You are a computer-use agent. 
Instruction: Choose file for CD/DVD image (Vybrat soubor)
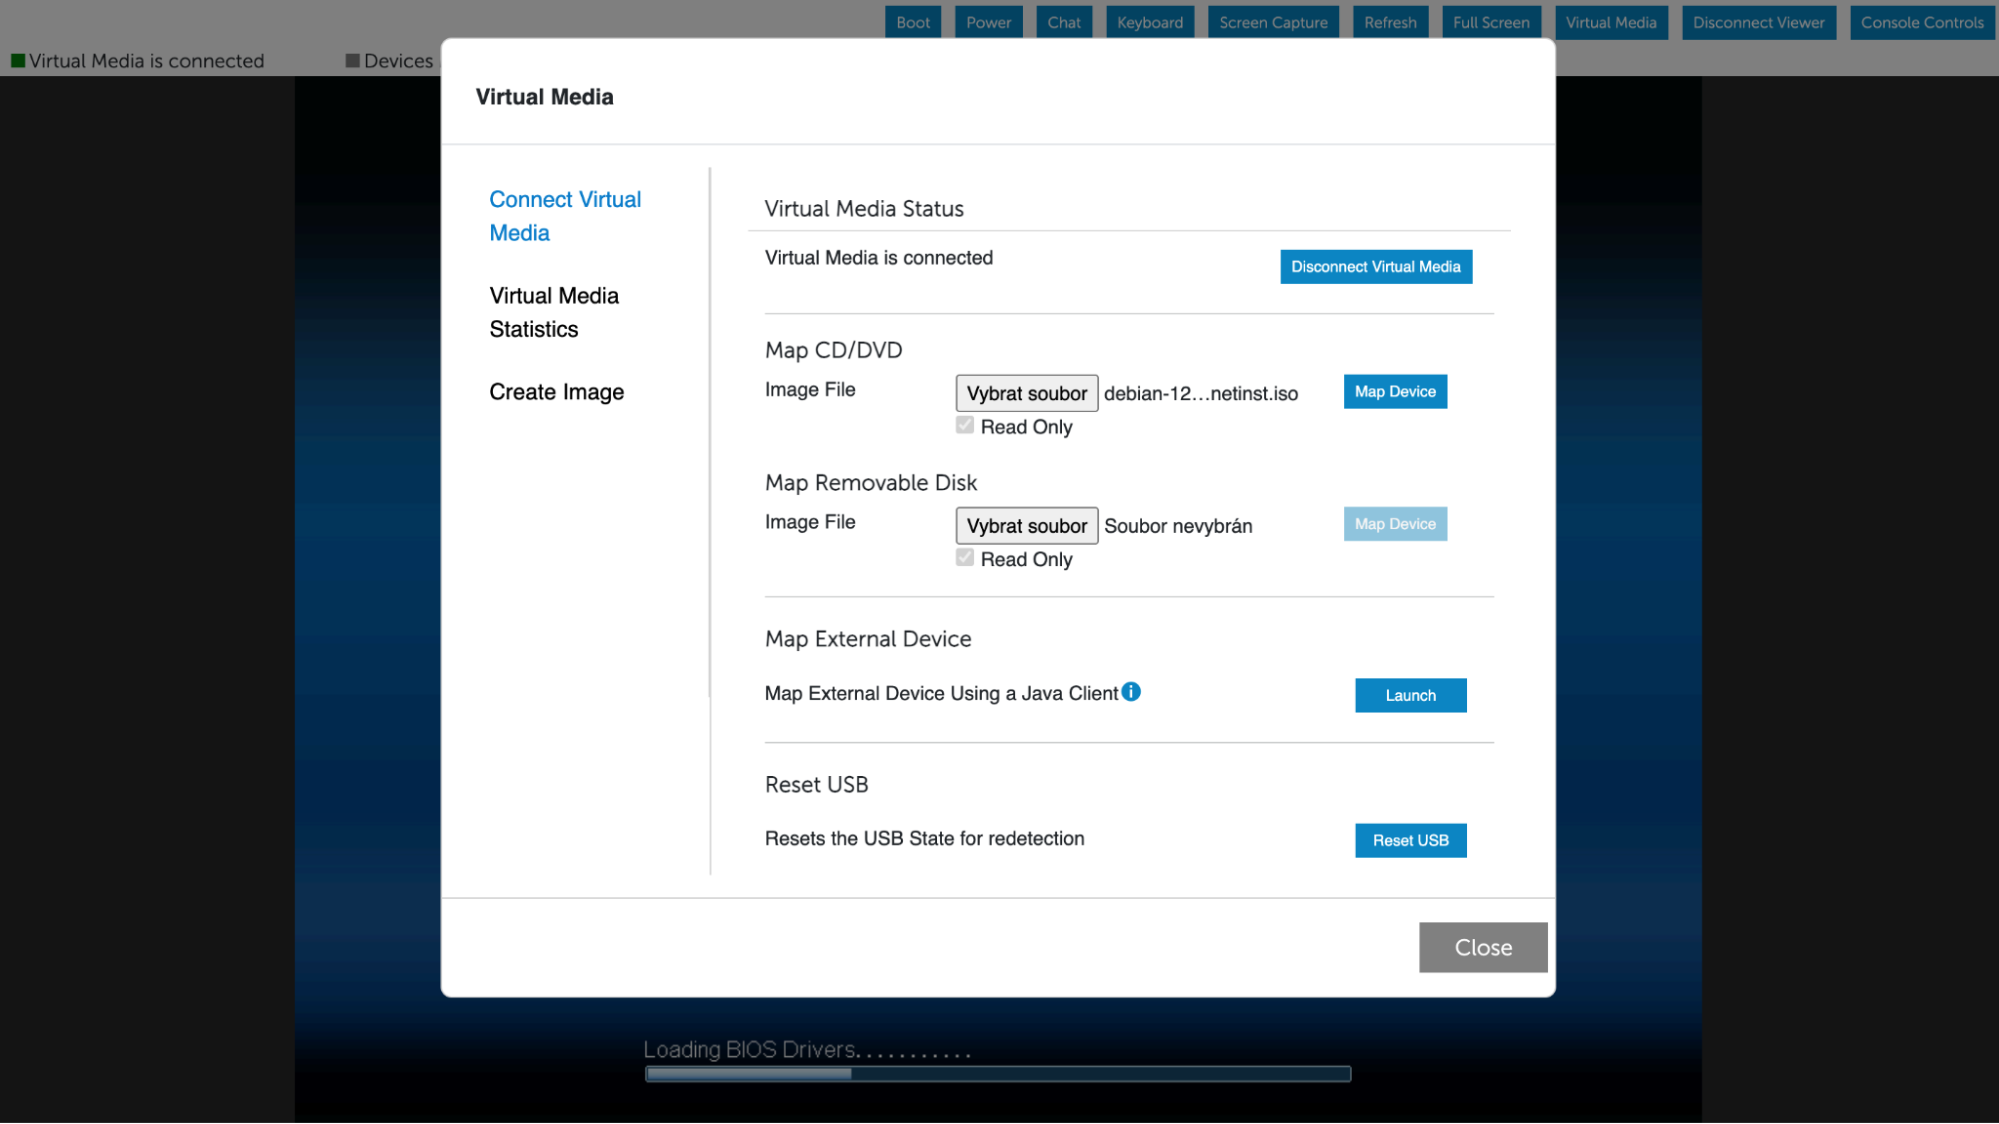(x=1026, y=393)
